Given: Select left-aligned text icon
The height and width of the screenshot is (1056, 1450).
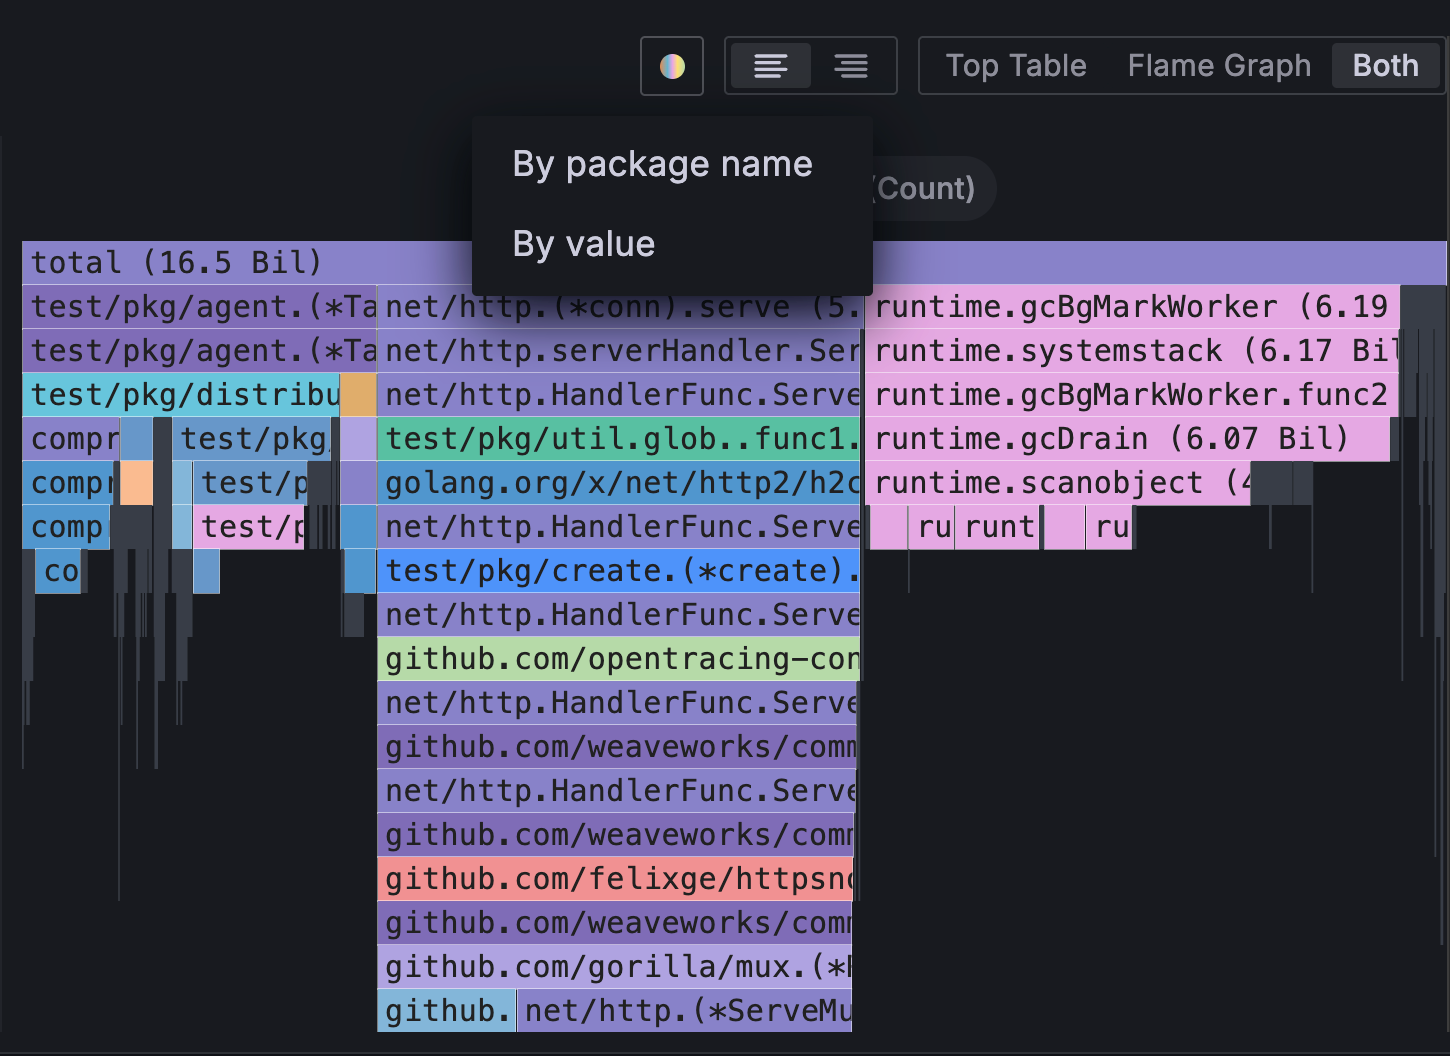Looking at the screenshot, I should click(x=770, y=66).
